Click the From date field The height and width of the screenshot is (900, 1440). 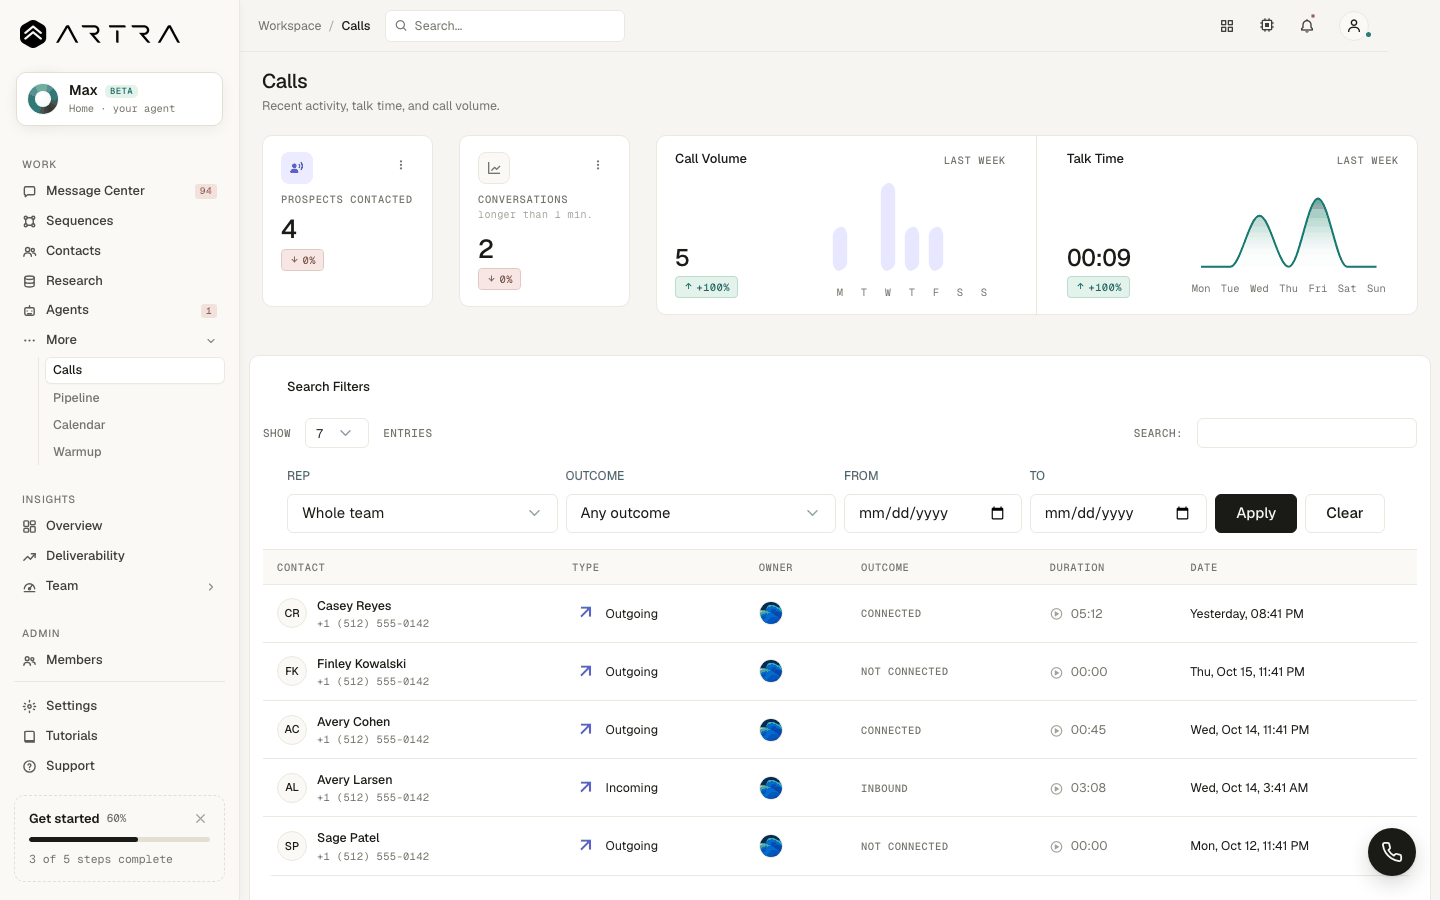(x=932, y=513)
